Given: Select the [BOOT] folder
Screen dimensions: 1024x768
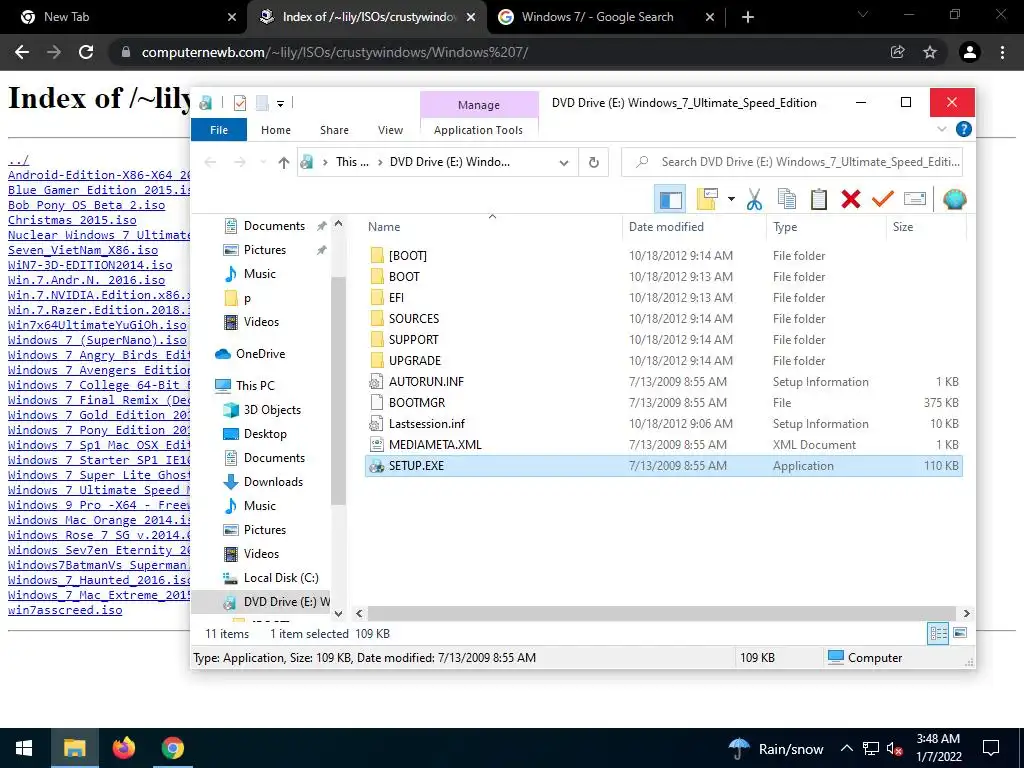Looking at the screenshot, I should pyautogui.click(x=408, y=255).
